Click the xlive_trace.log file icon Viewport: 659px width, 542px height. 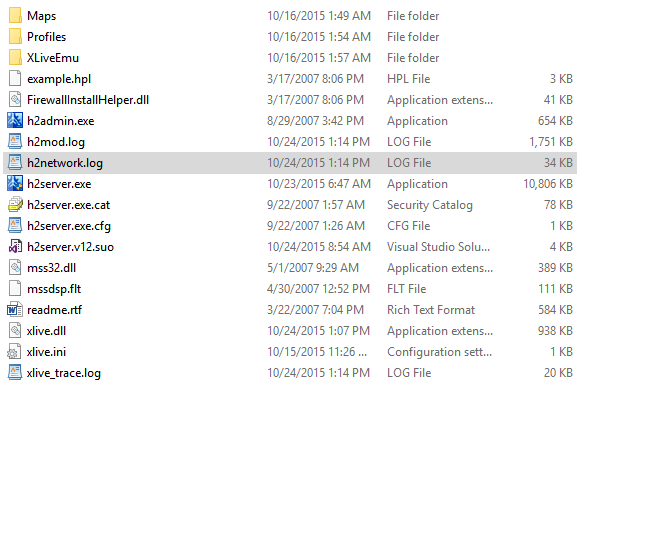coord(15,373)
